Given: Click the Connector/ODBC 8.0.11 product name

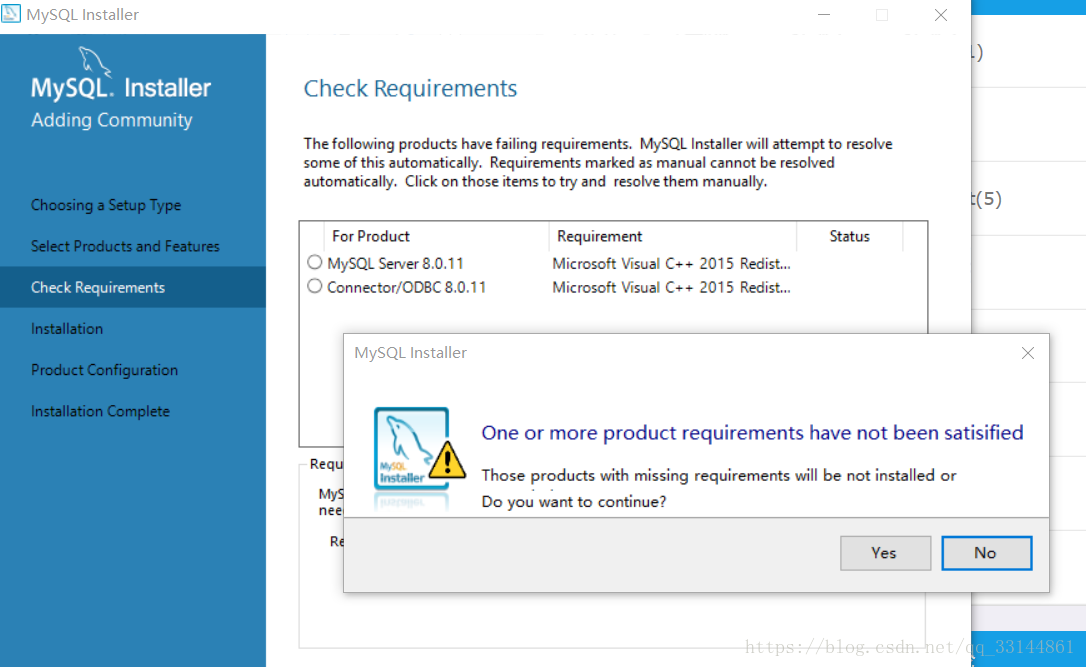Looking at the screenshot, I should point(407,287).
